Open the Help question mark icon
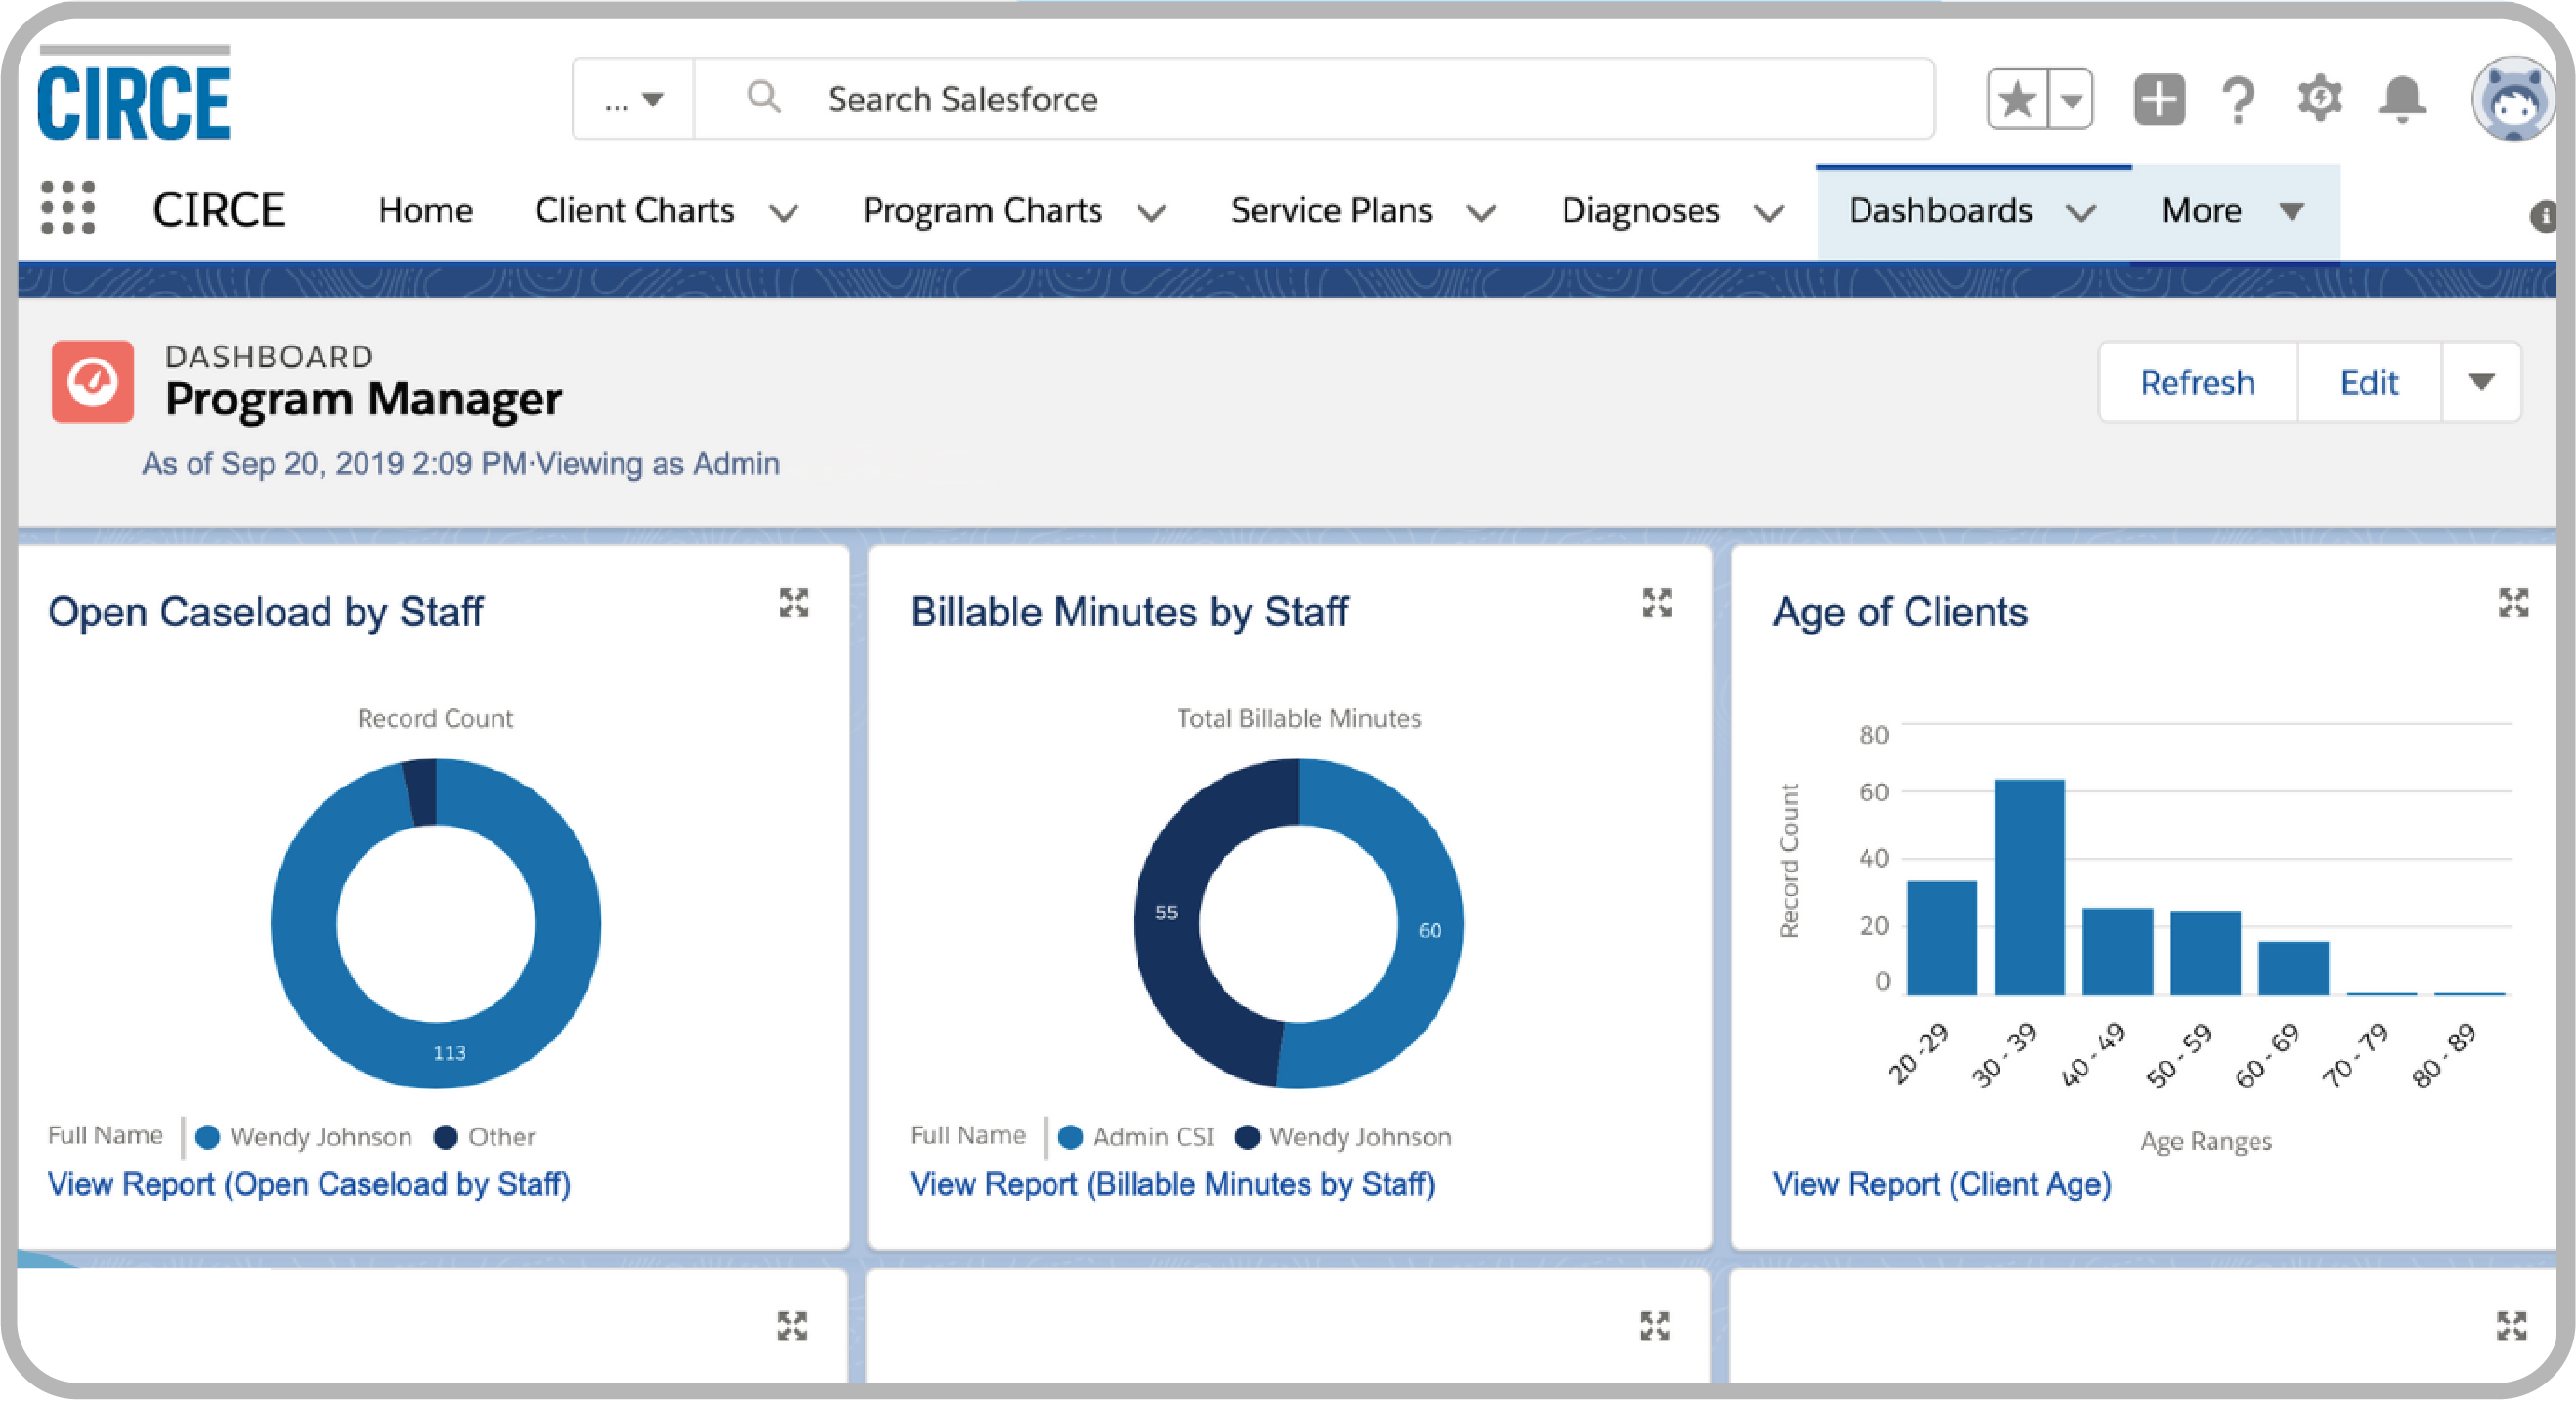 click(2238, 99)
